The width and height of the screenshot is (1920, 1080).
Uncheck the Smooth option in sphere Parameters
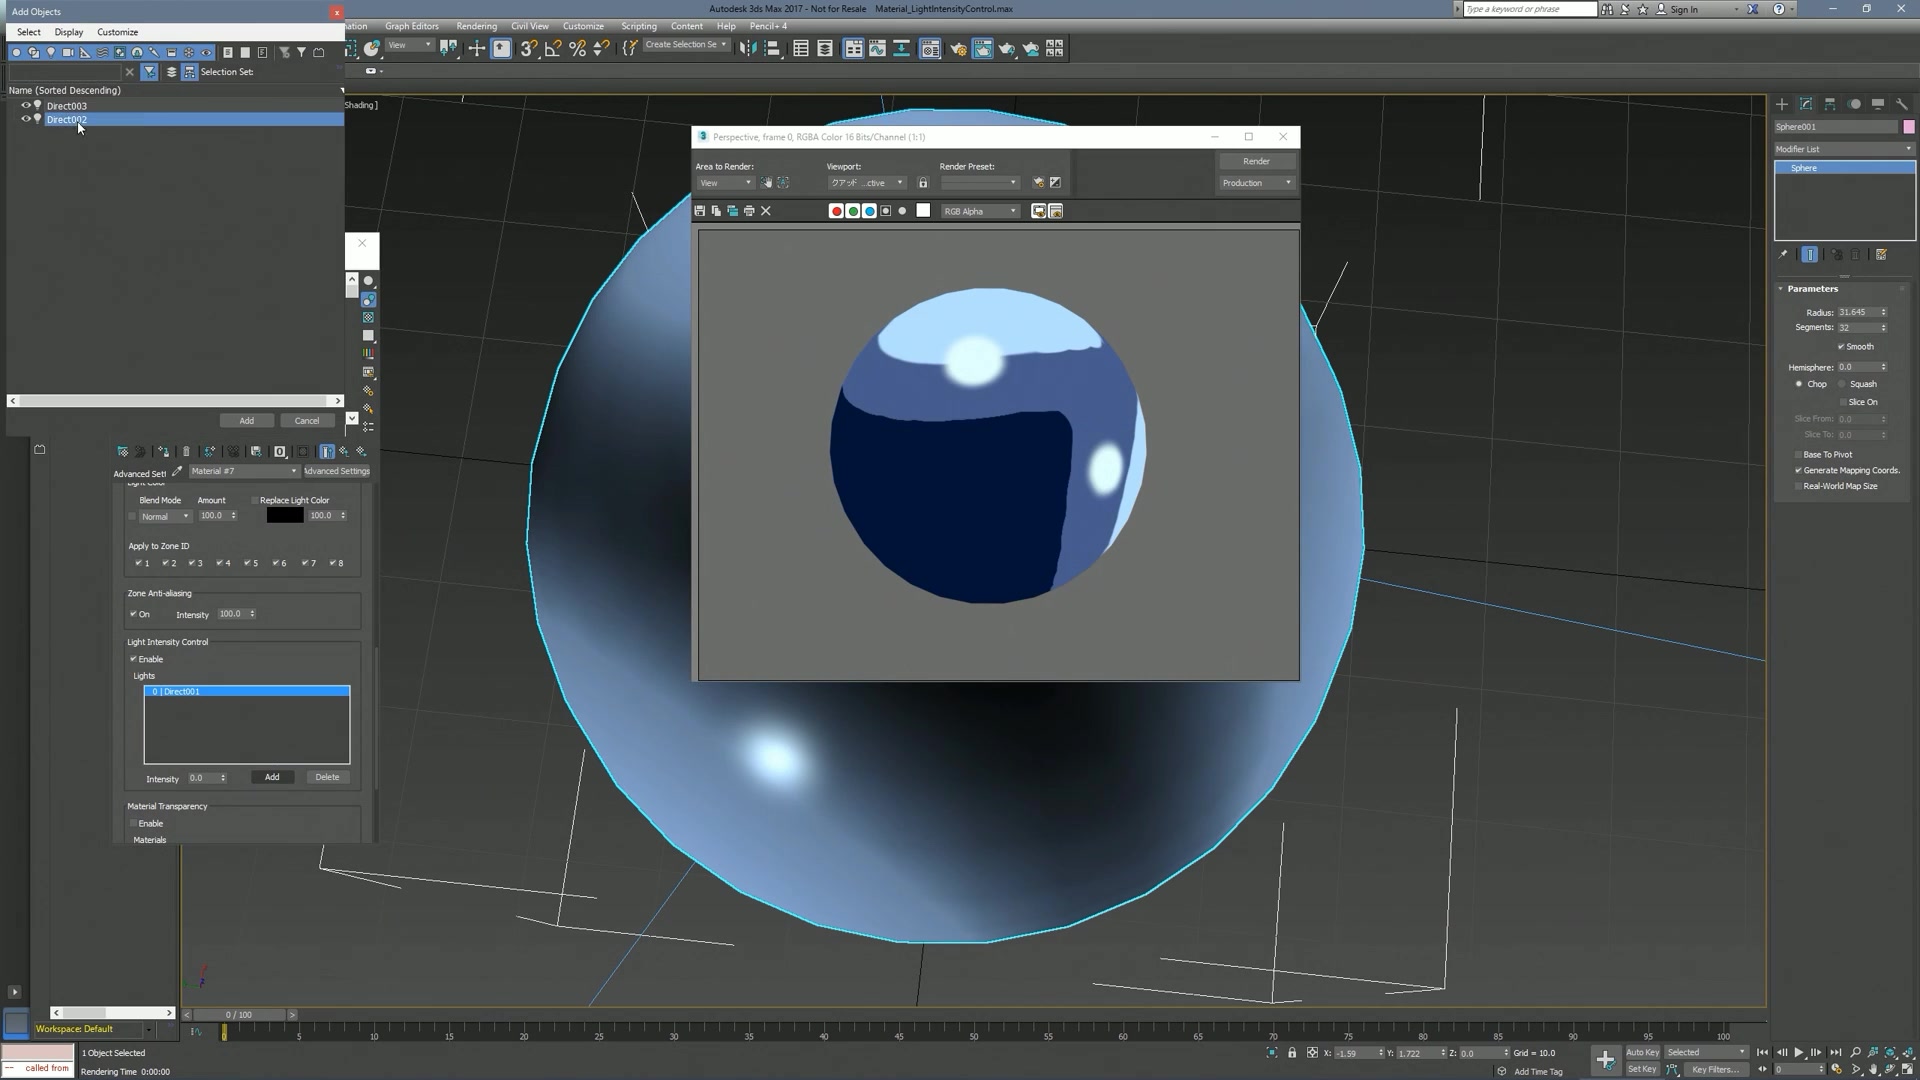click(1840, 346)
